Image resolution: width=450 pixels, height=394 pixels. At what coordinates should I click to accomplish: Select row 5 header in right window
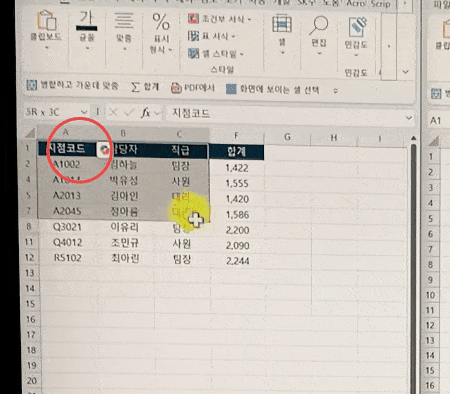pyautogui.click(x=431, y=219)
